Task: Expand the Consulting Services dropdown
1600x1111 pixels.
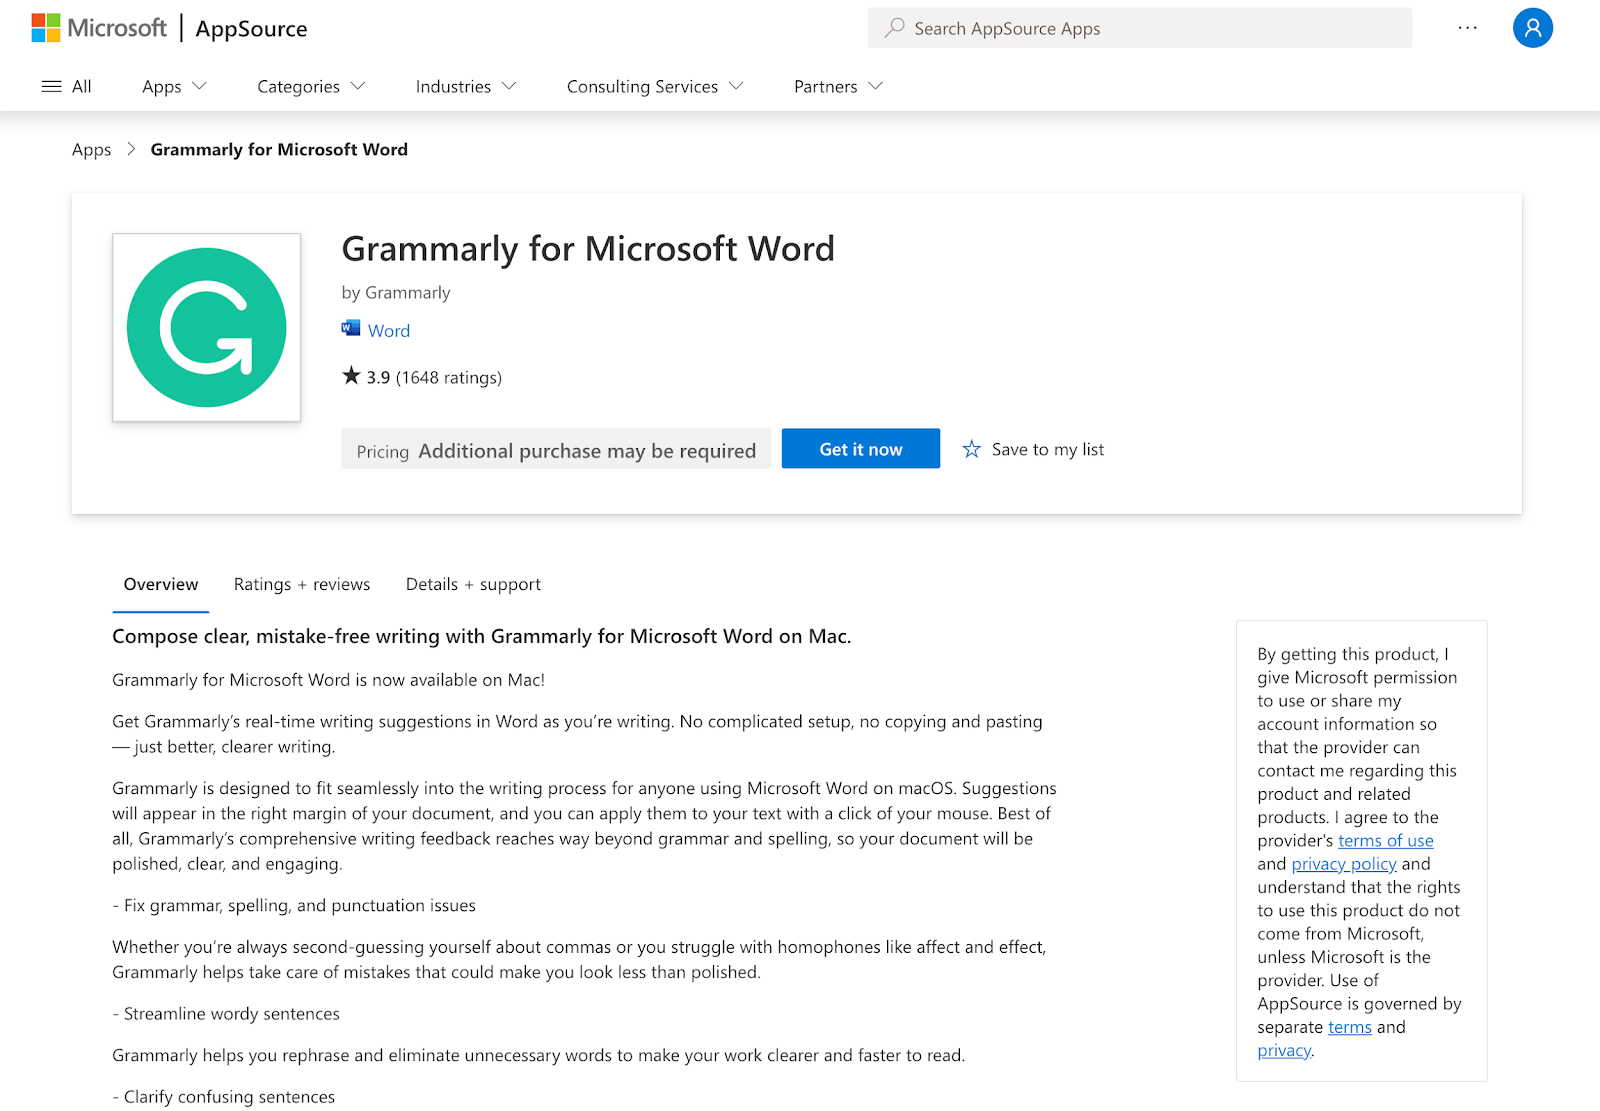Action: click(x=655, y=87)
